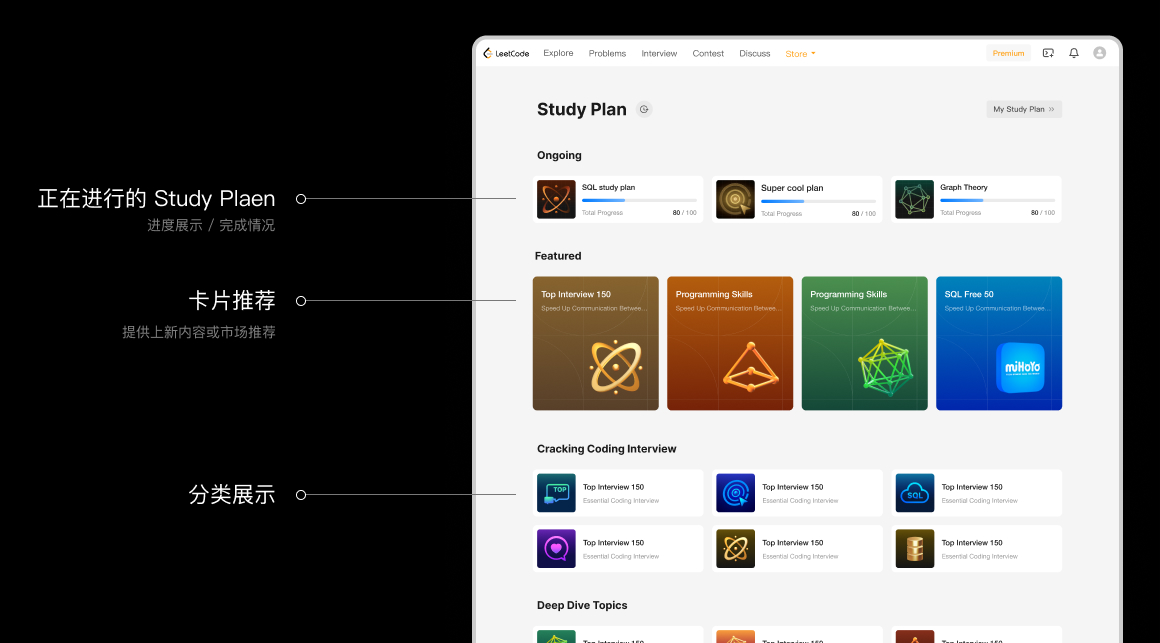Viewport: 1160px width, 643px height.
Task: Select the SQL Free 50 featured card
Action: coord(999,343)
